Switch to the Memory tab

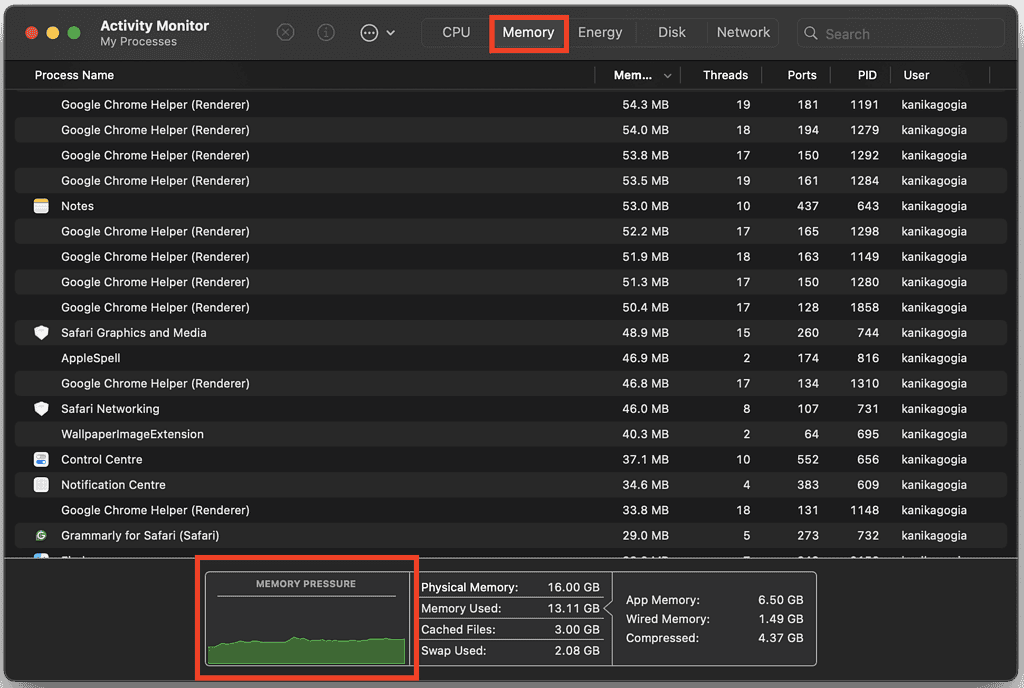coord(528,32)
